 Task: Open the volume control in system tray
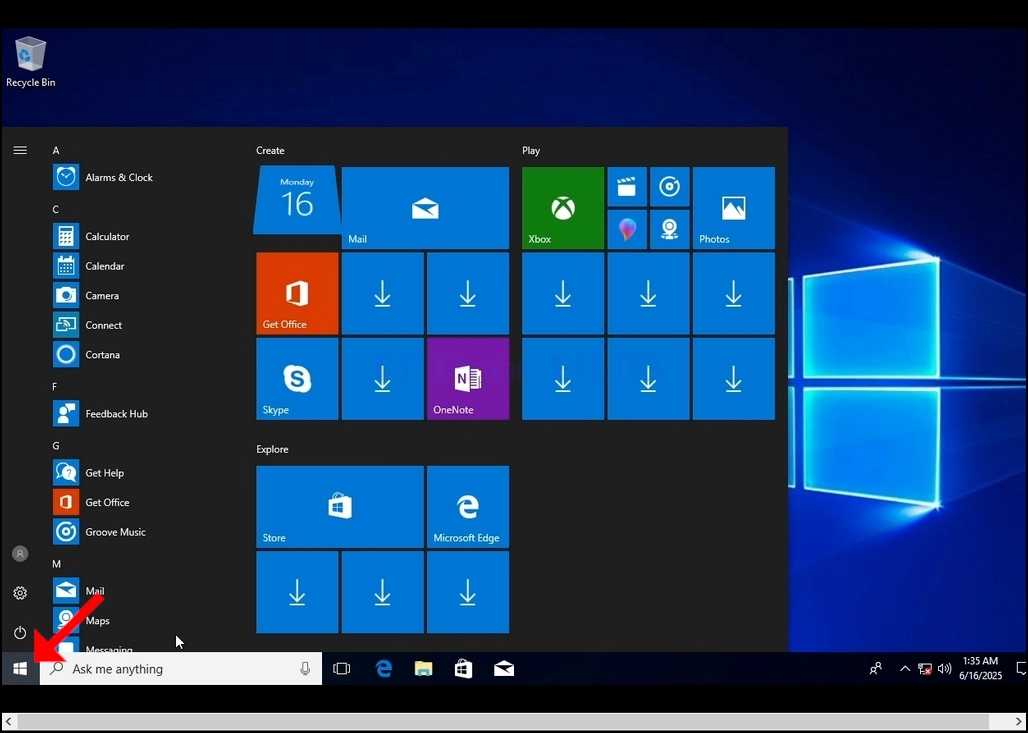[x=945, y=669]
